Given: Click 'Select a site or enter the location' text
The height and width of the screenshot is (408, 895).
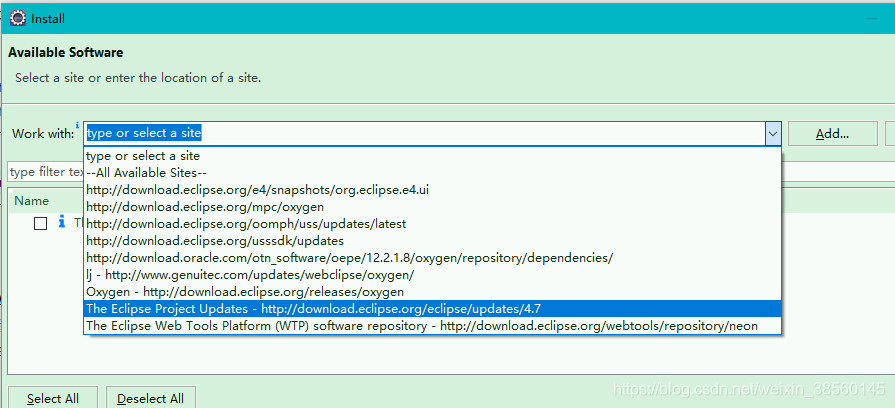Looking at the screenshot, I should point(138,78).
